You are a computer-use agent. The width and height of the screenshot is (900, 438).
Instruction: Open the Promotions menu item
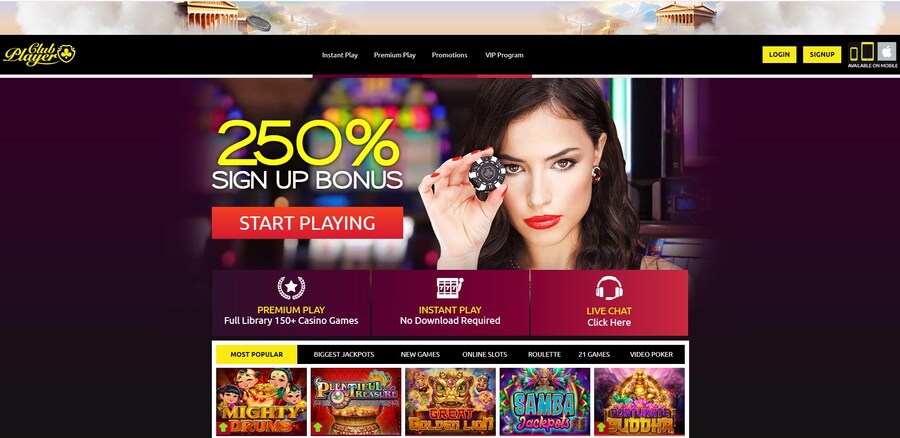[449, 55]
